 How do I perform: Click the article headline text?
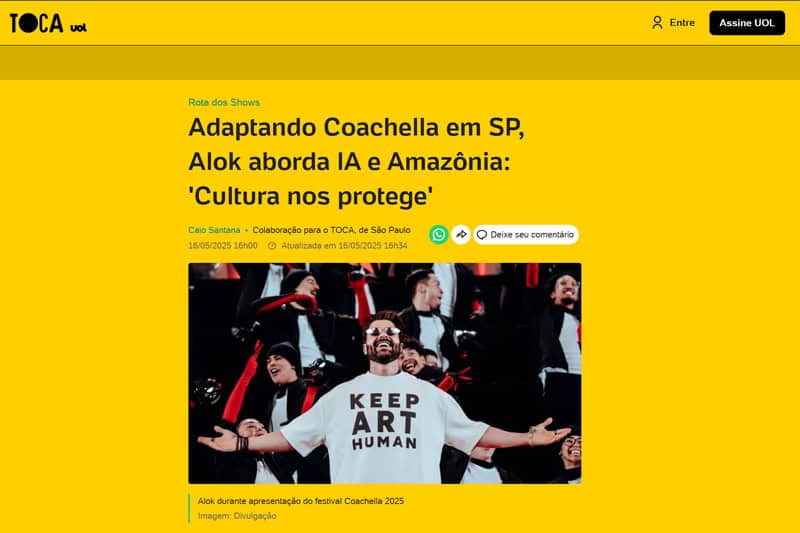coord(357,162)
